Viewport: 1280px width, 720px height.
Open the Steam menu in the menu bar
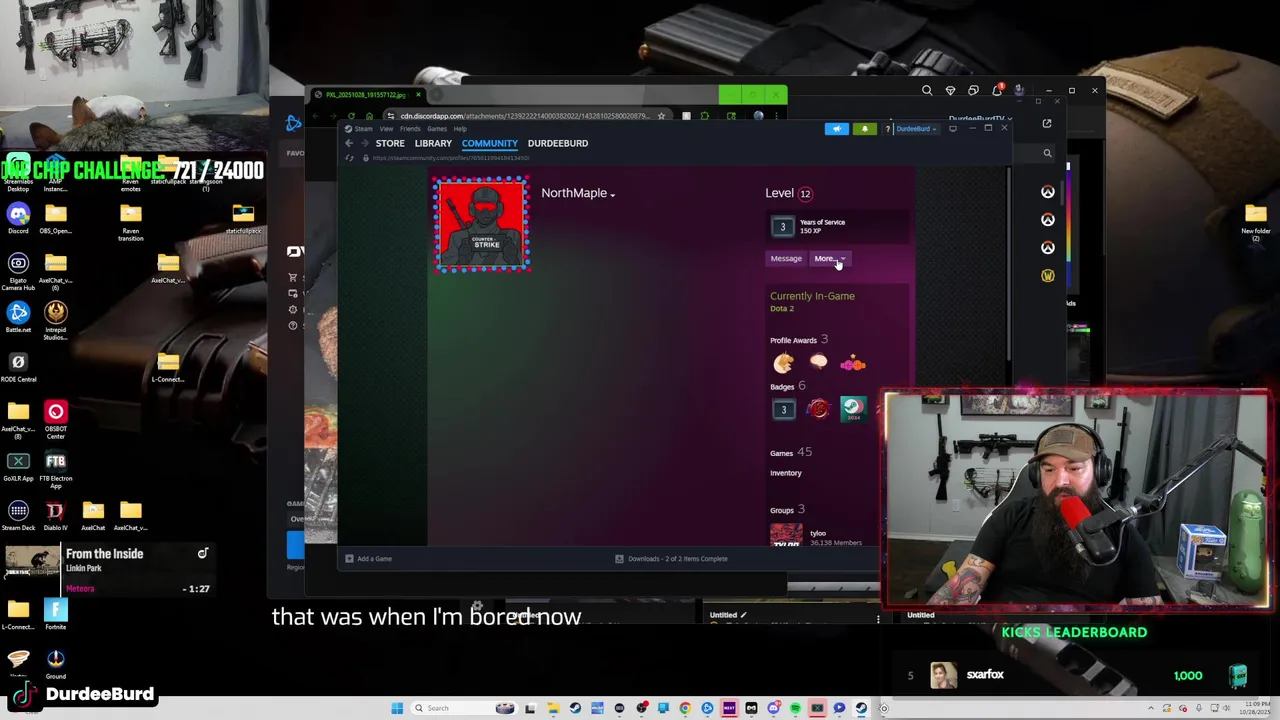tap(363, 129)
